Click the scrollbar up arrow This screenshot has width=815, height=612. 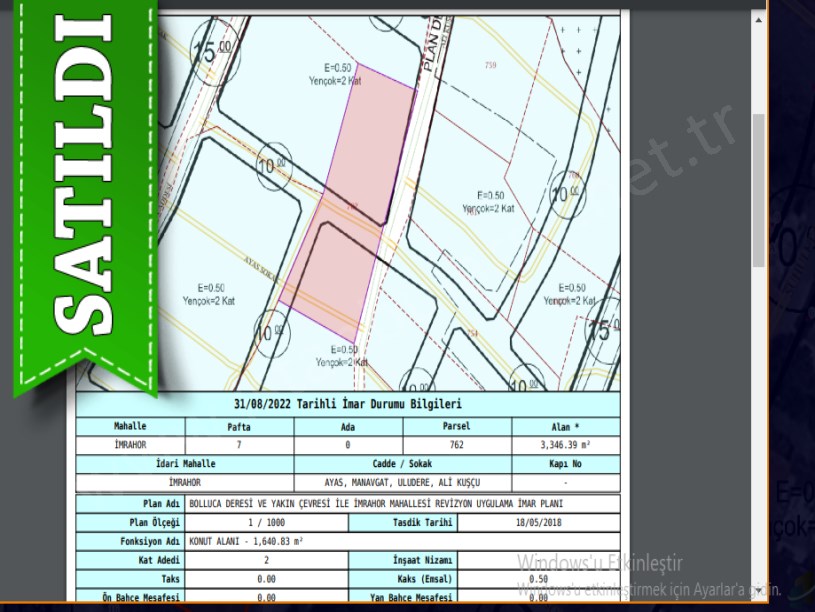pos(758,18)
